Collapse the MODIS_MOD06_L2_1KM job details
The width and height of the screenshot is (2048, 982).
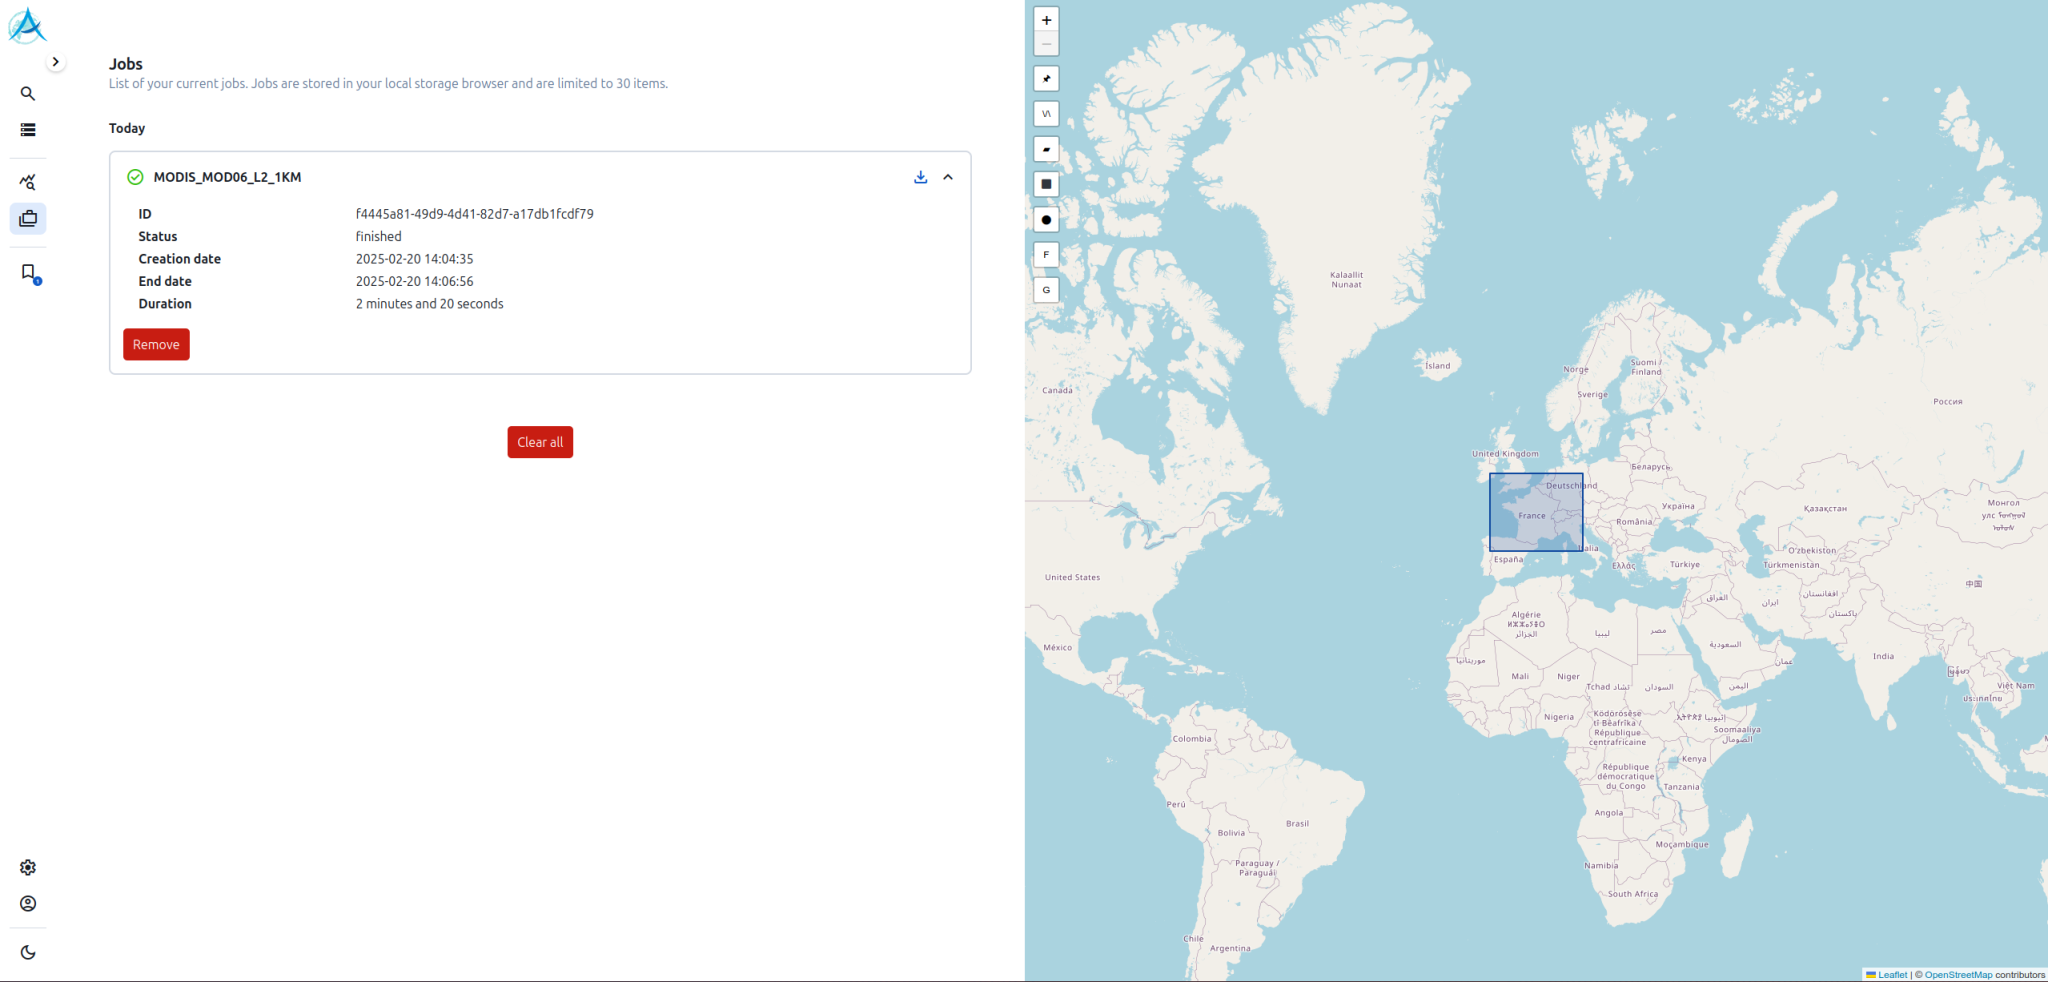[x=948, y=177]
